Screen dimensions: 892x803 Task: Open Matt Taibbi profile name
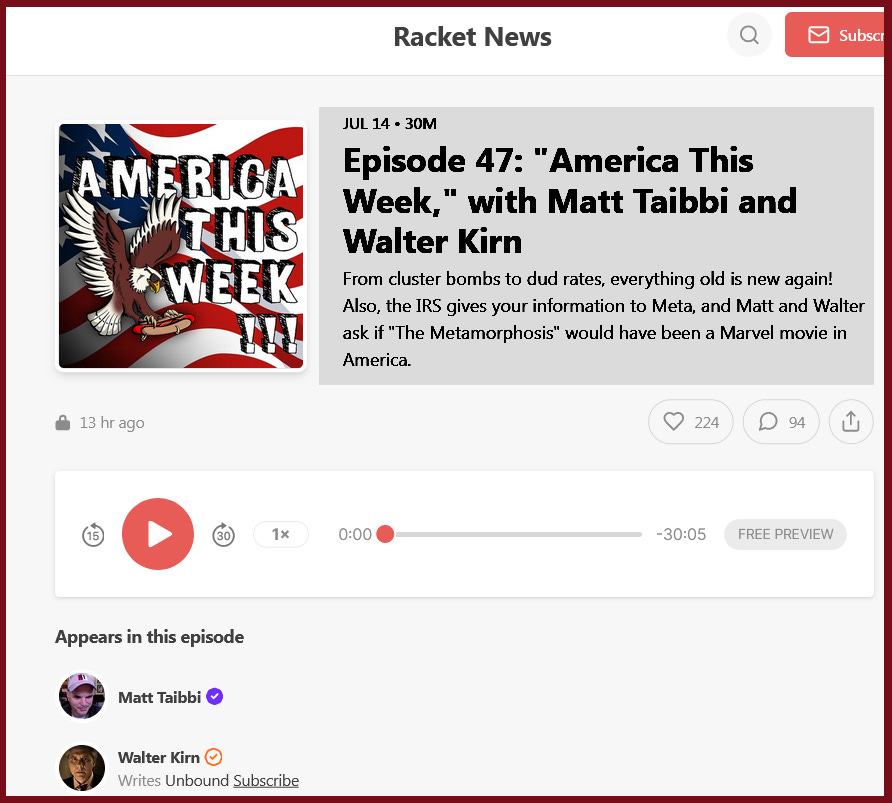159,697
